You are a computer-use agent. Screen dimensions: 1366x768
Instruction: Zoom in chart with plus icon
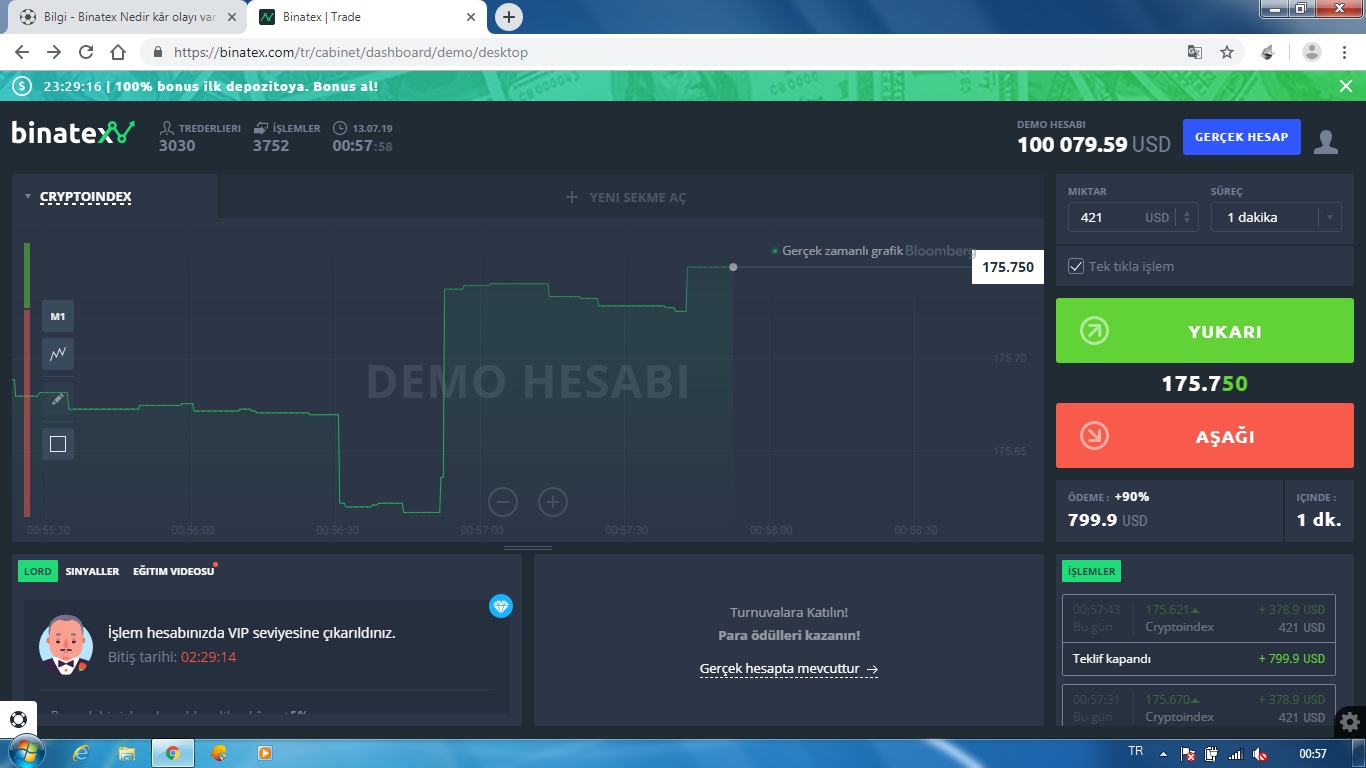click(x=553, y=502)
